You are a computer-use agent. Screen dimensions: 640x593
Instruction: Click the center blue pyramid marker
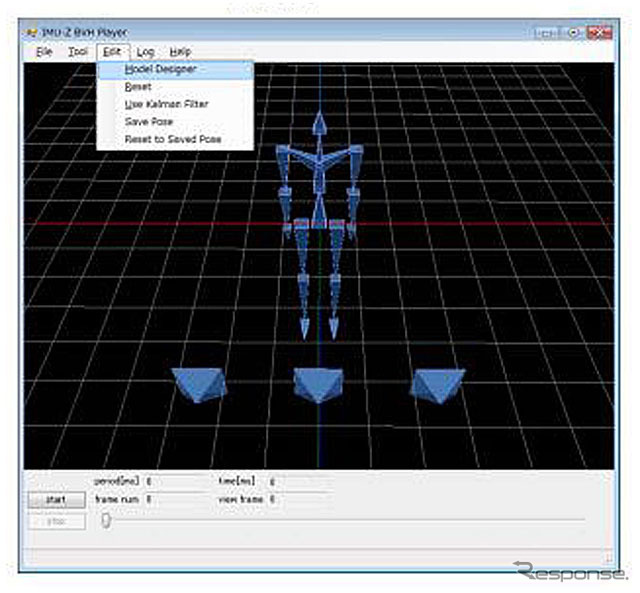(x=319, y=384)
